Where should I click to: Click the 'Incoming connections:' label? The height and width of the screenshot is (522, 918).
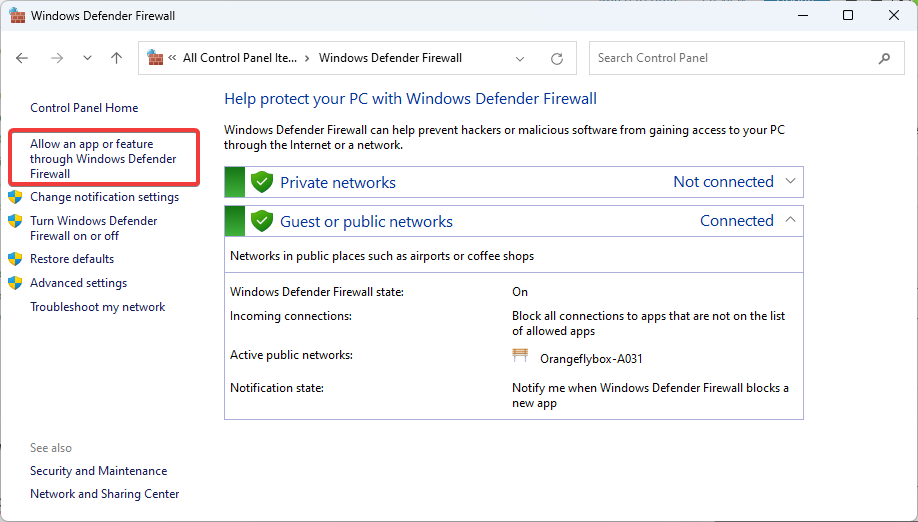click(x=291, y=316)
